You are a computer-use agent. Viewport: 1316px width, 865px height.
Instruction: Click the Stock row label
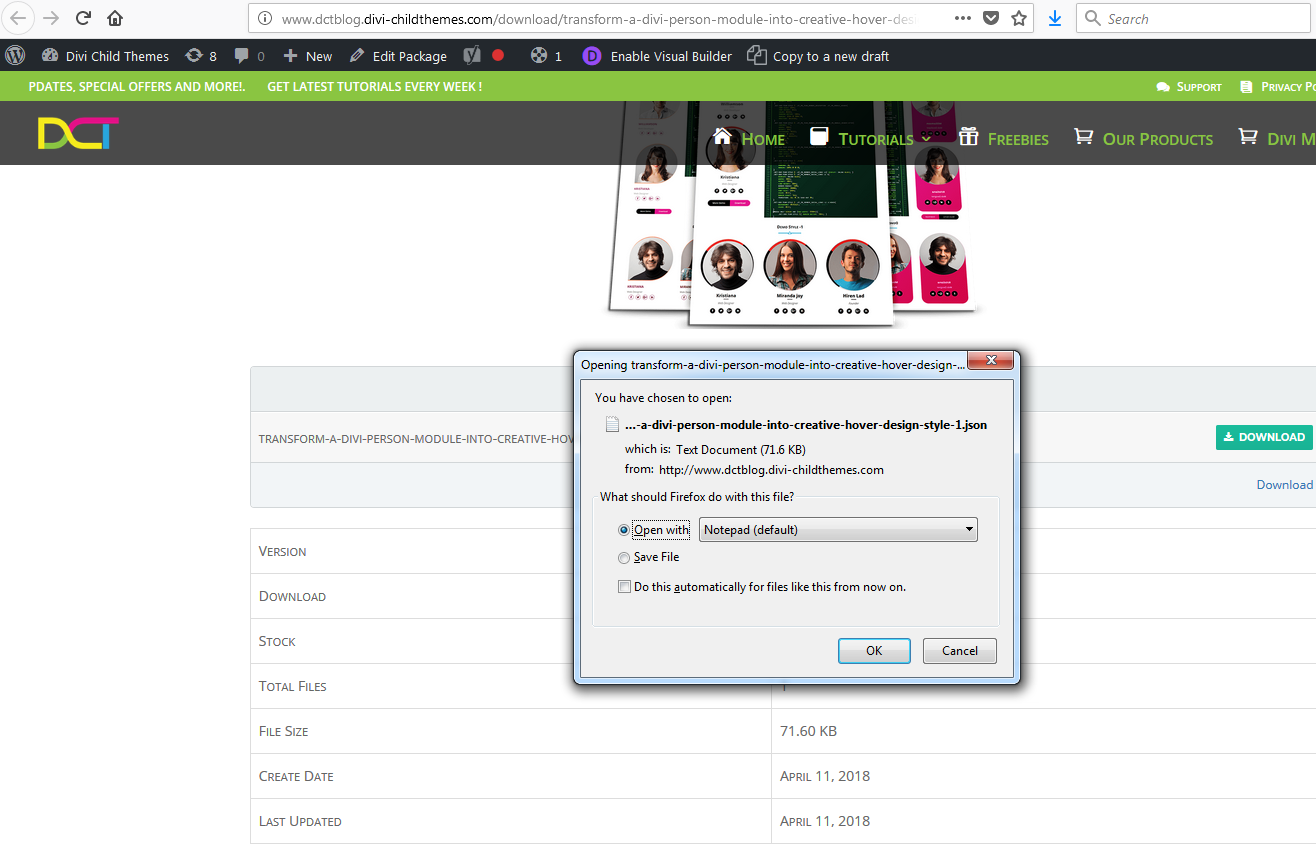277,641
